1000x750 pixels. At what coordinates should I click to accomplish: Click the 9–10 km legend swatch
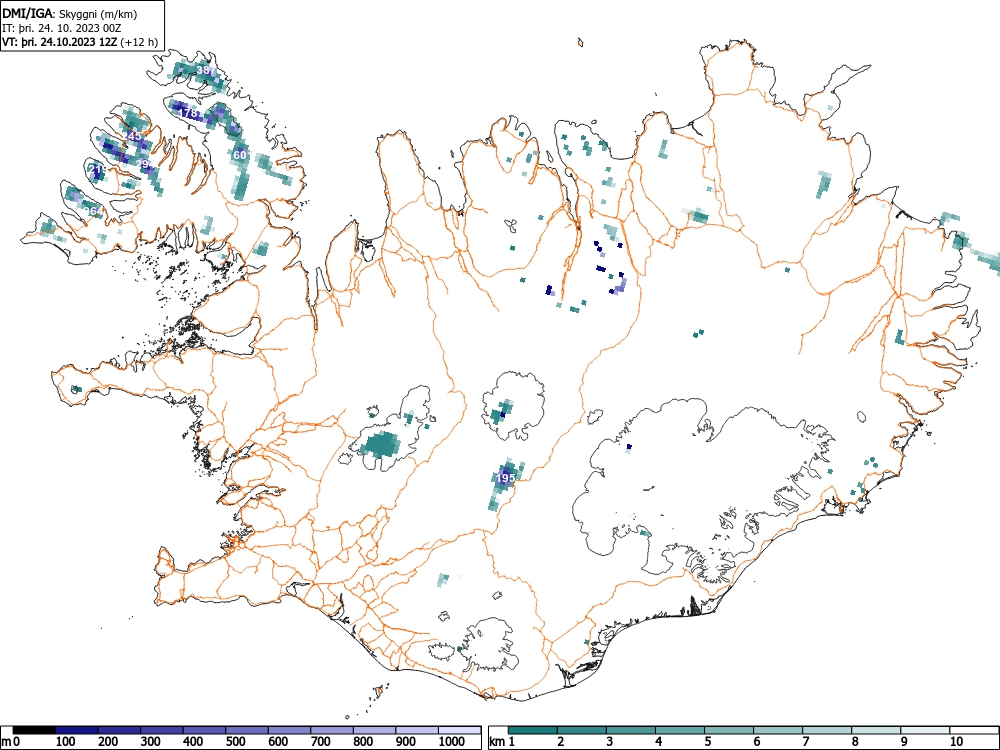point(925,730)
